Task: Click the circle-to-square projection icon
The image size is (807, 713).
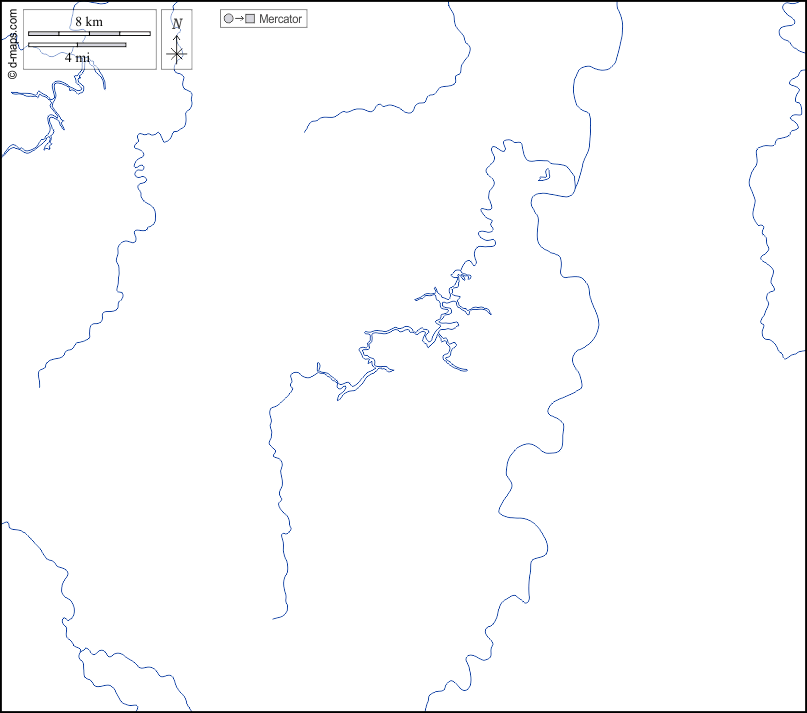Action: (x=239, y=19)
